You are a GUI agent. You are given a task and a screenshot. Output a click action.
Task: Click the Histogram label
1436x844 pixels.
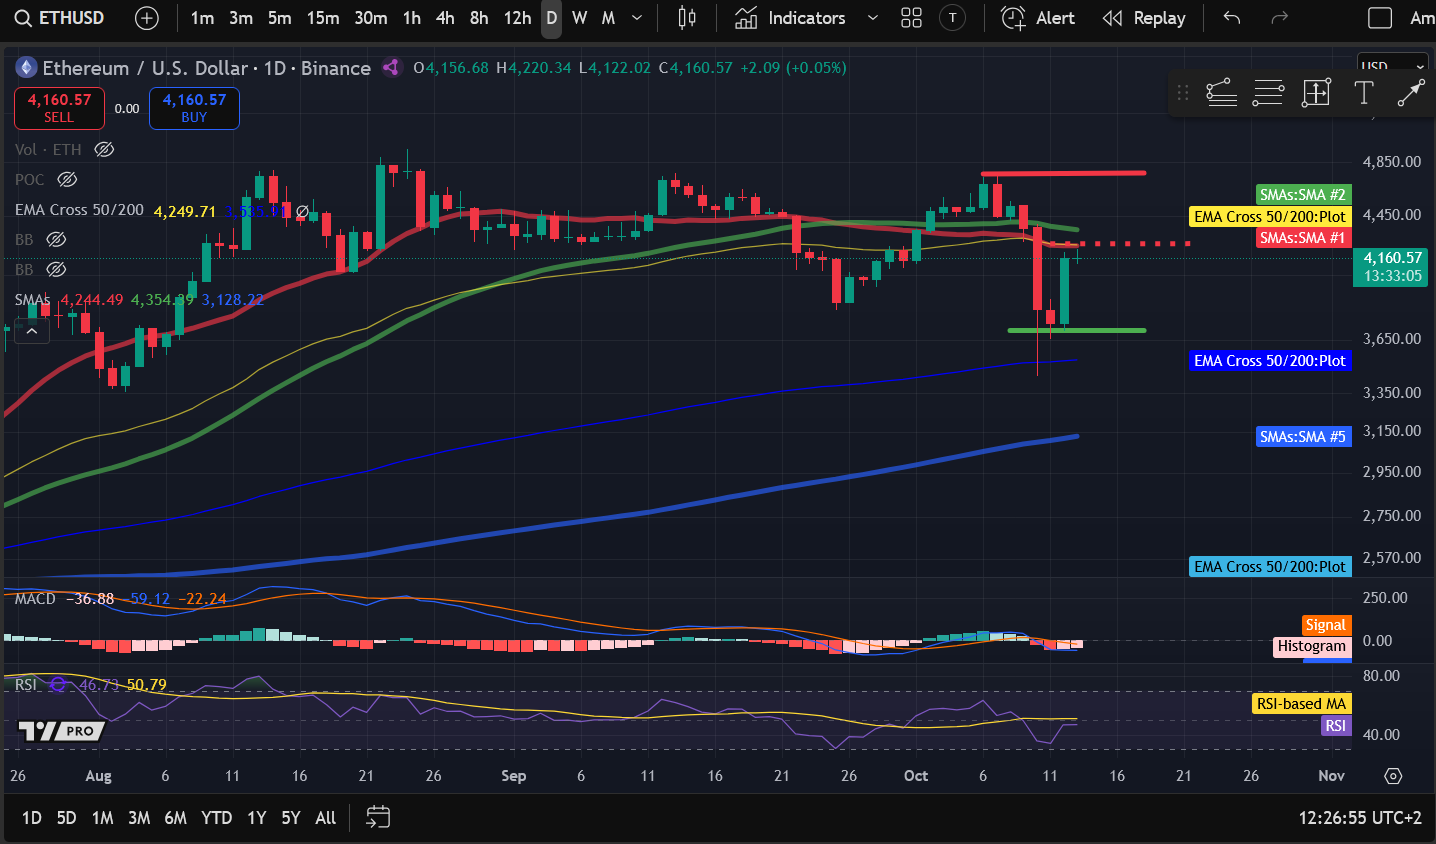point(1312,647)
